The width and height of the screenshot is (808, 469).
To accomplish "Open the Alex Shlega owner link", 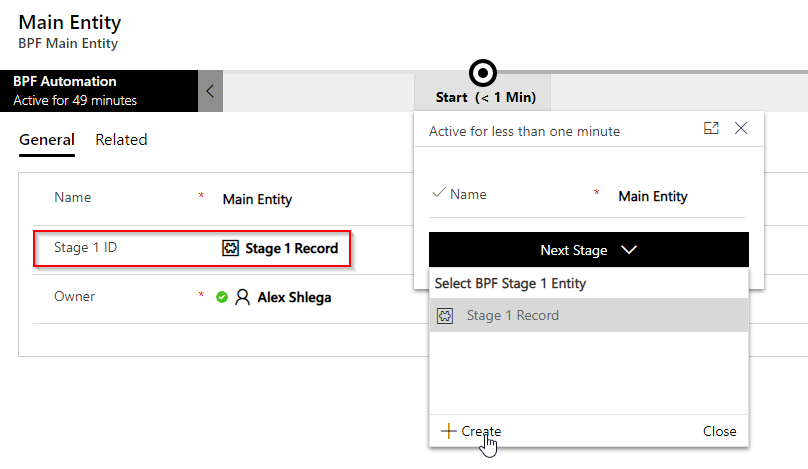I will coord(294,297).
